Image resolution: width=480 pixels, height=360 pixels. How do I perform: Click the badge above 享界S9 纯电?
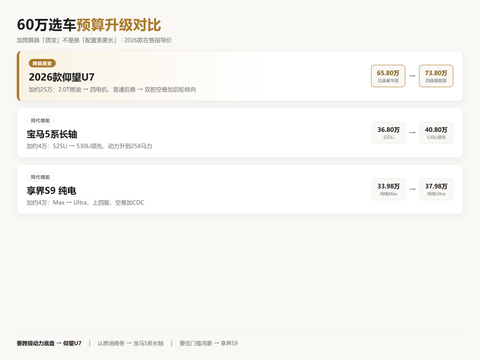coord(40,177)
